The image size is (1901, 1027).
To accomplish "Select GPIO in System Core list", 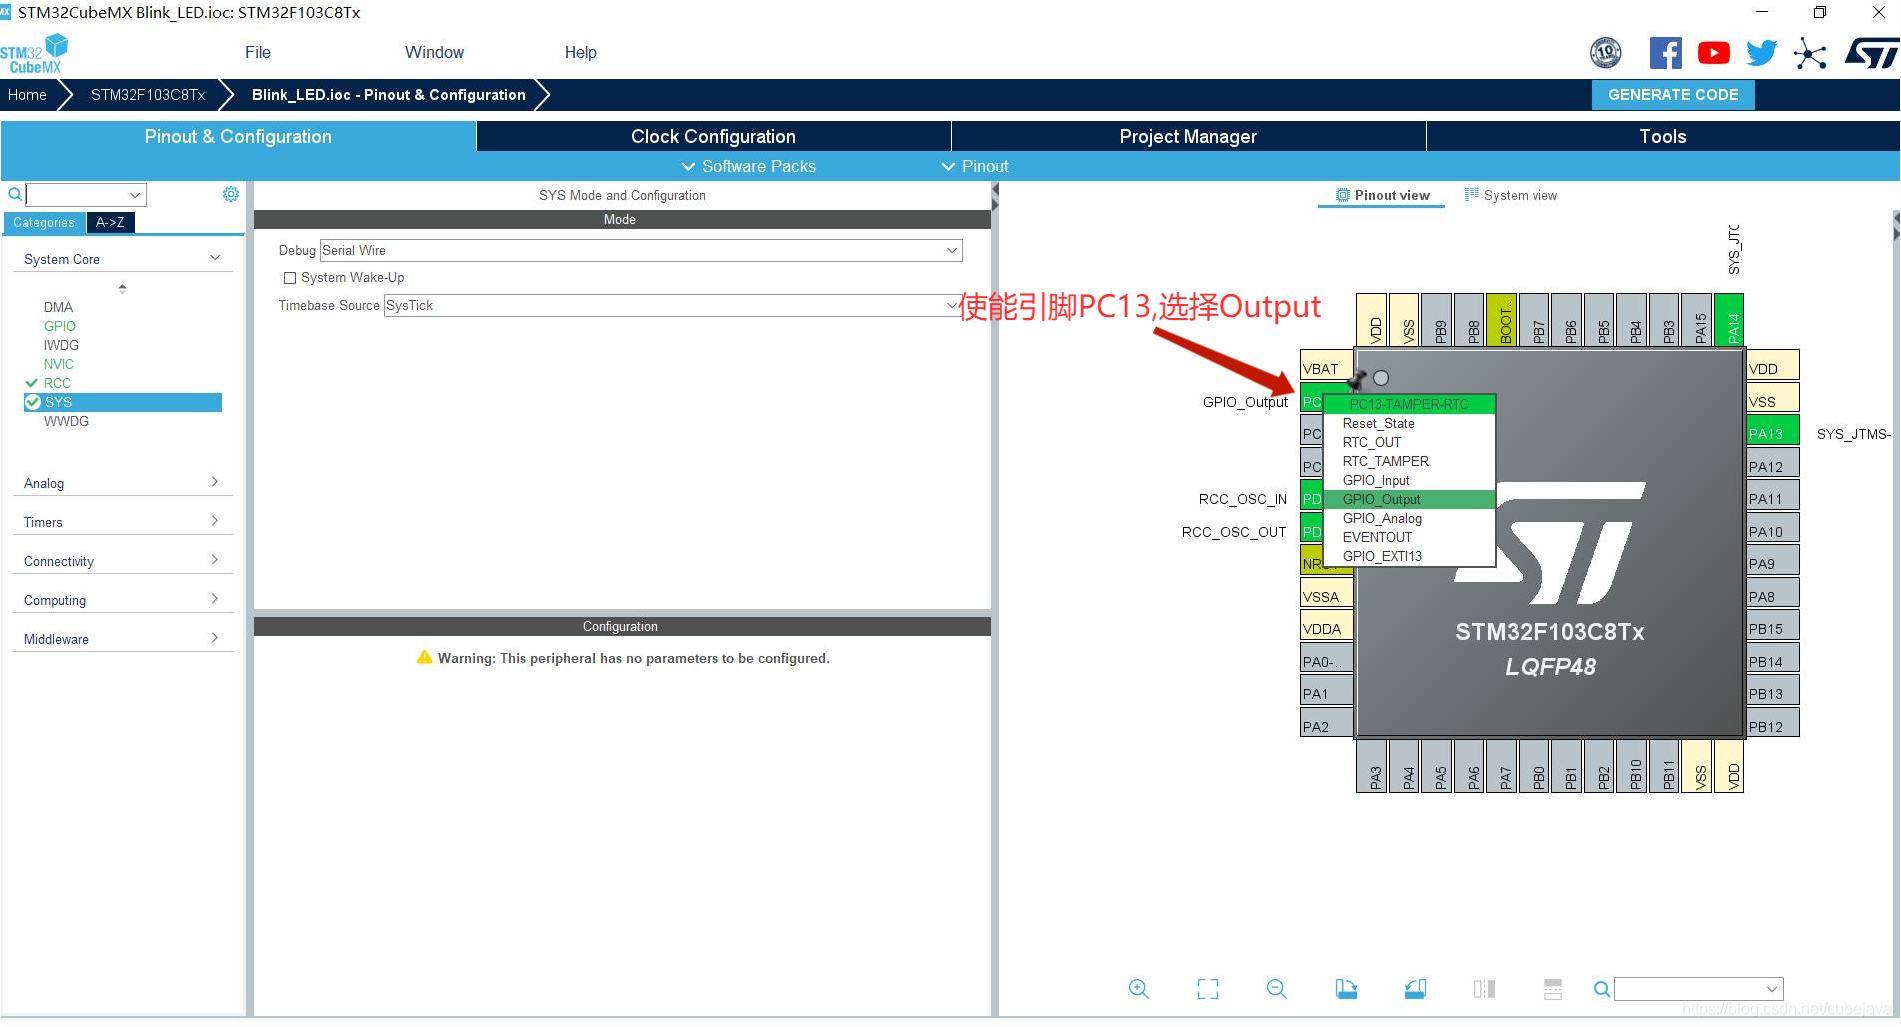I will pyautogui.click(x=60, y=326).
